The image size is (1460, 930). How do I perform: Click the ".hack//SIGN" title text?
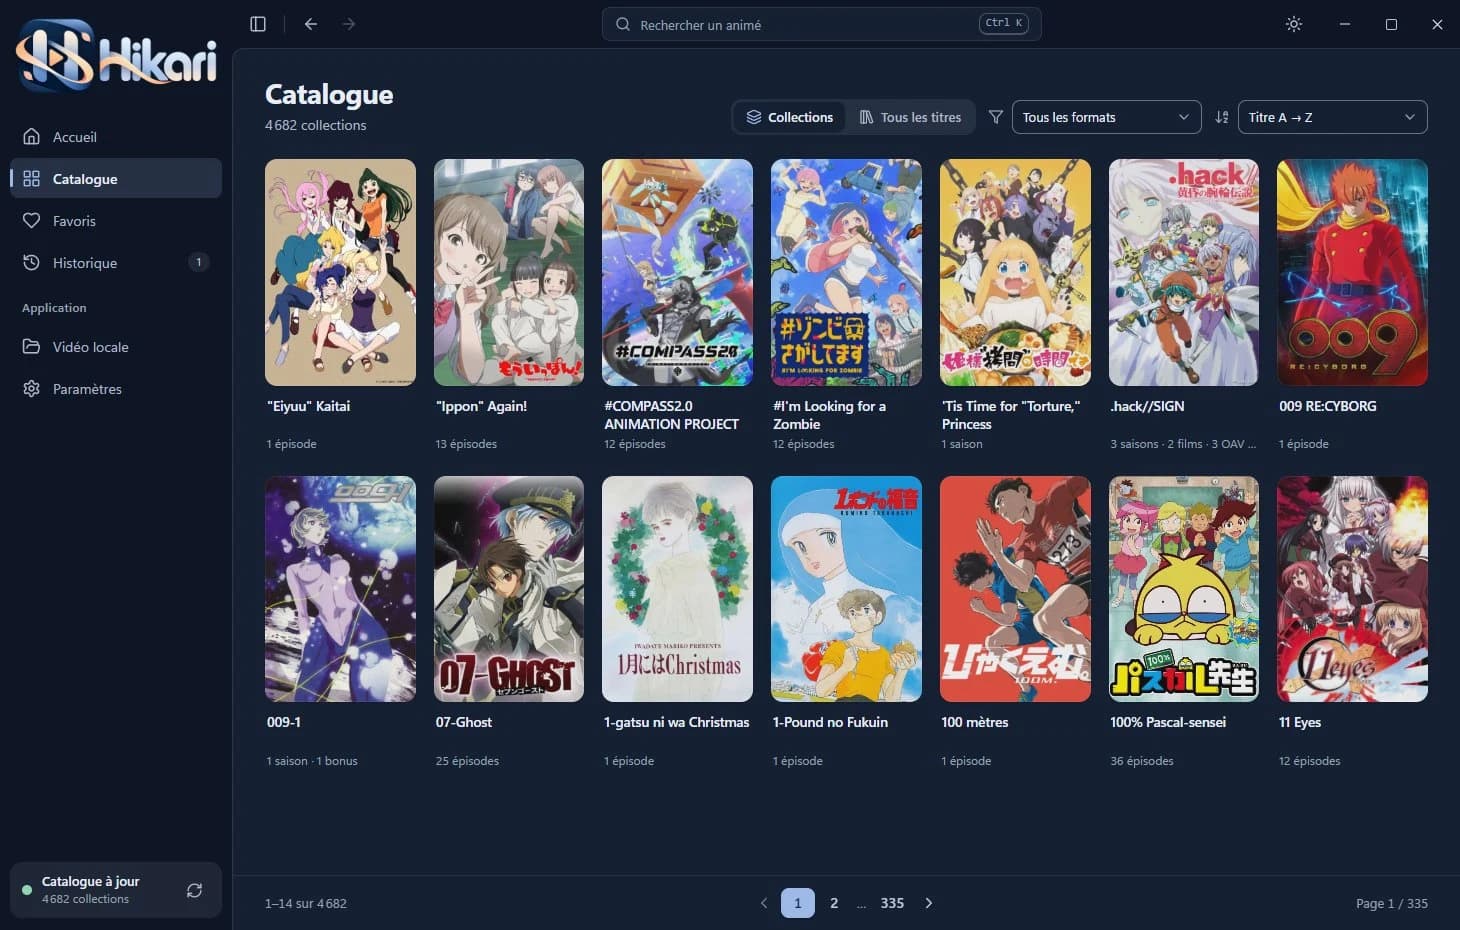click(x=1147, y=406)
